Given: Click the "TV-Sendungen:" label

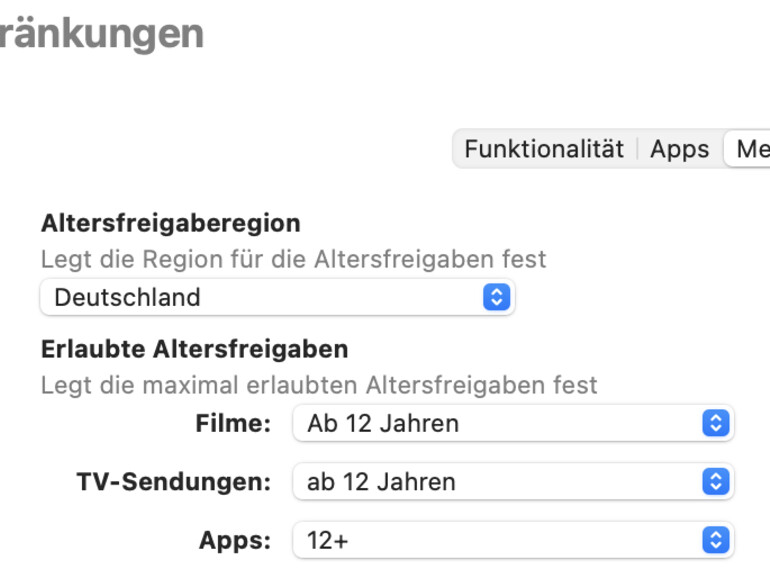Looking at the screenshot, I should [x=174, y=482].
